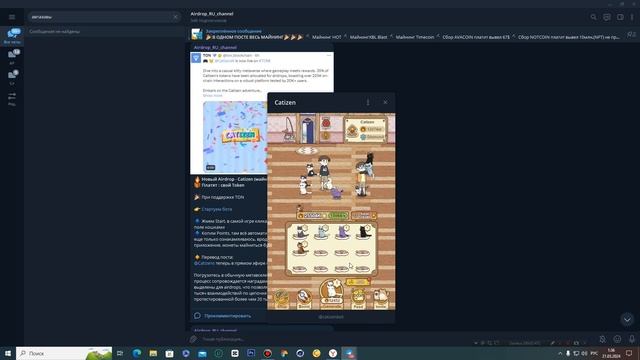The width and height of the screenshot is (640, 360).
Task: Select the brown cat in second row
Action: coord(300,248)
